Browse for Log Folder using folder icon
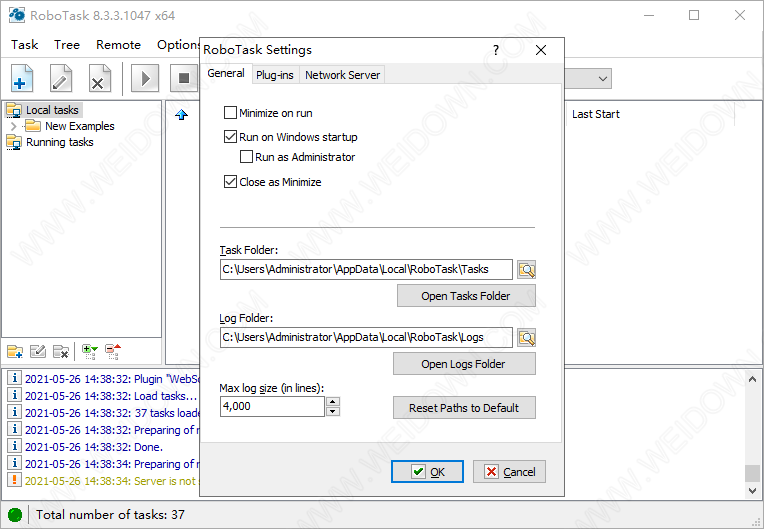This screenshot has width=764, height=529. click(x=527, y=337)
